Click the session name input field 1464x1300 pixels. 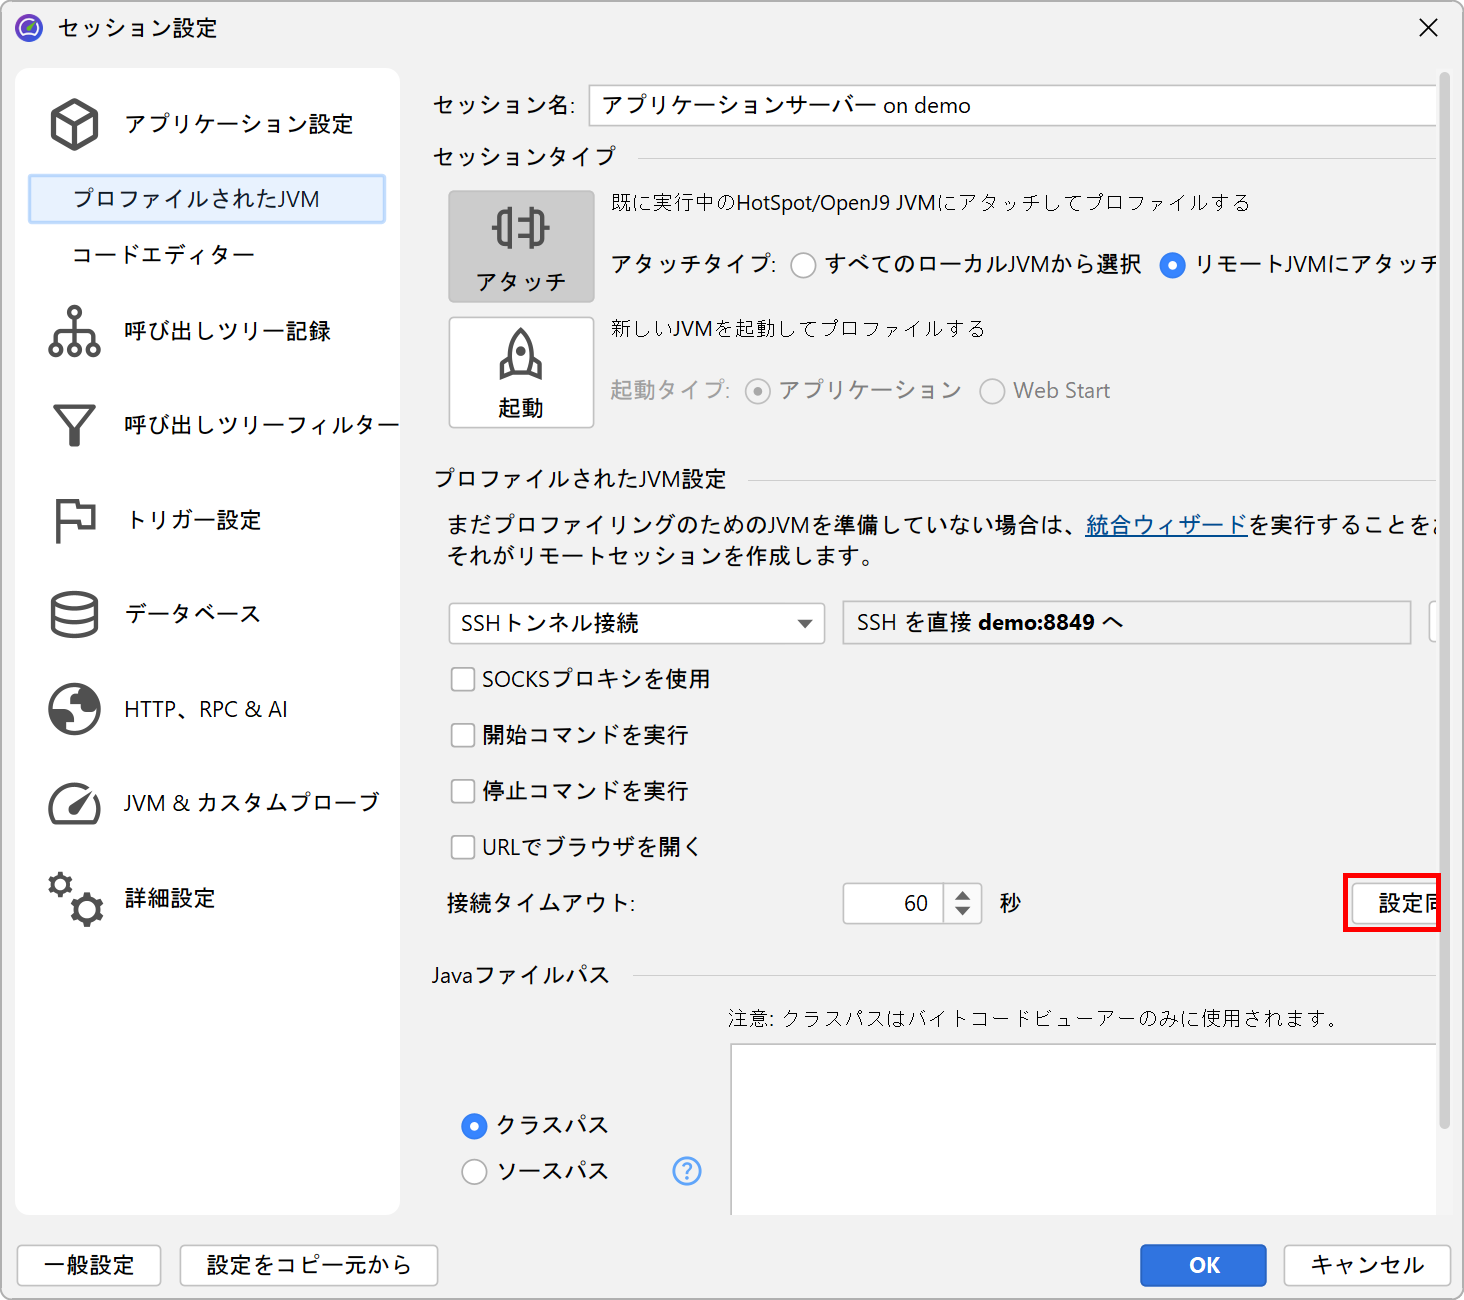(1010, 106)
